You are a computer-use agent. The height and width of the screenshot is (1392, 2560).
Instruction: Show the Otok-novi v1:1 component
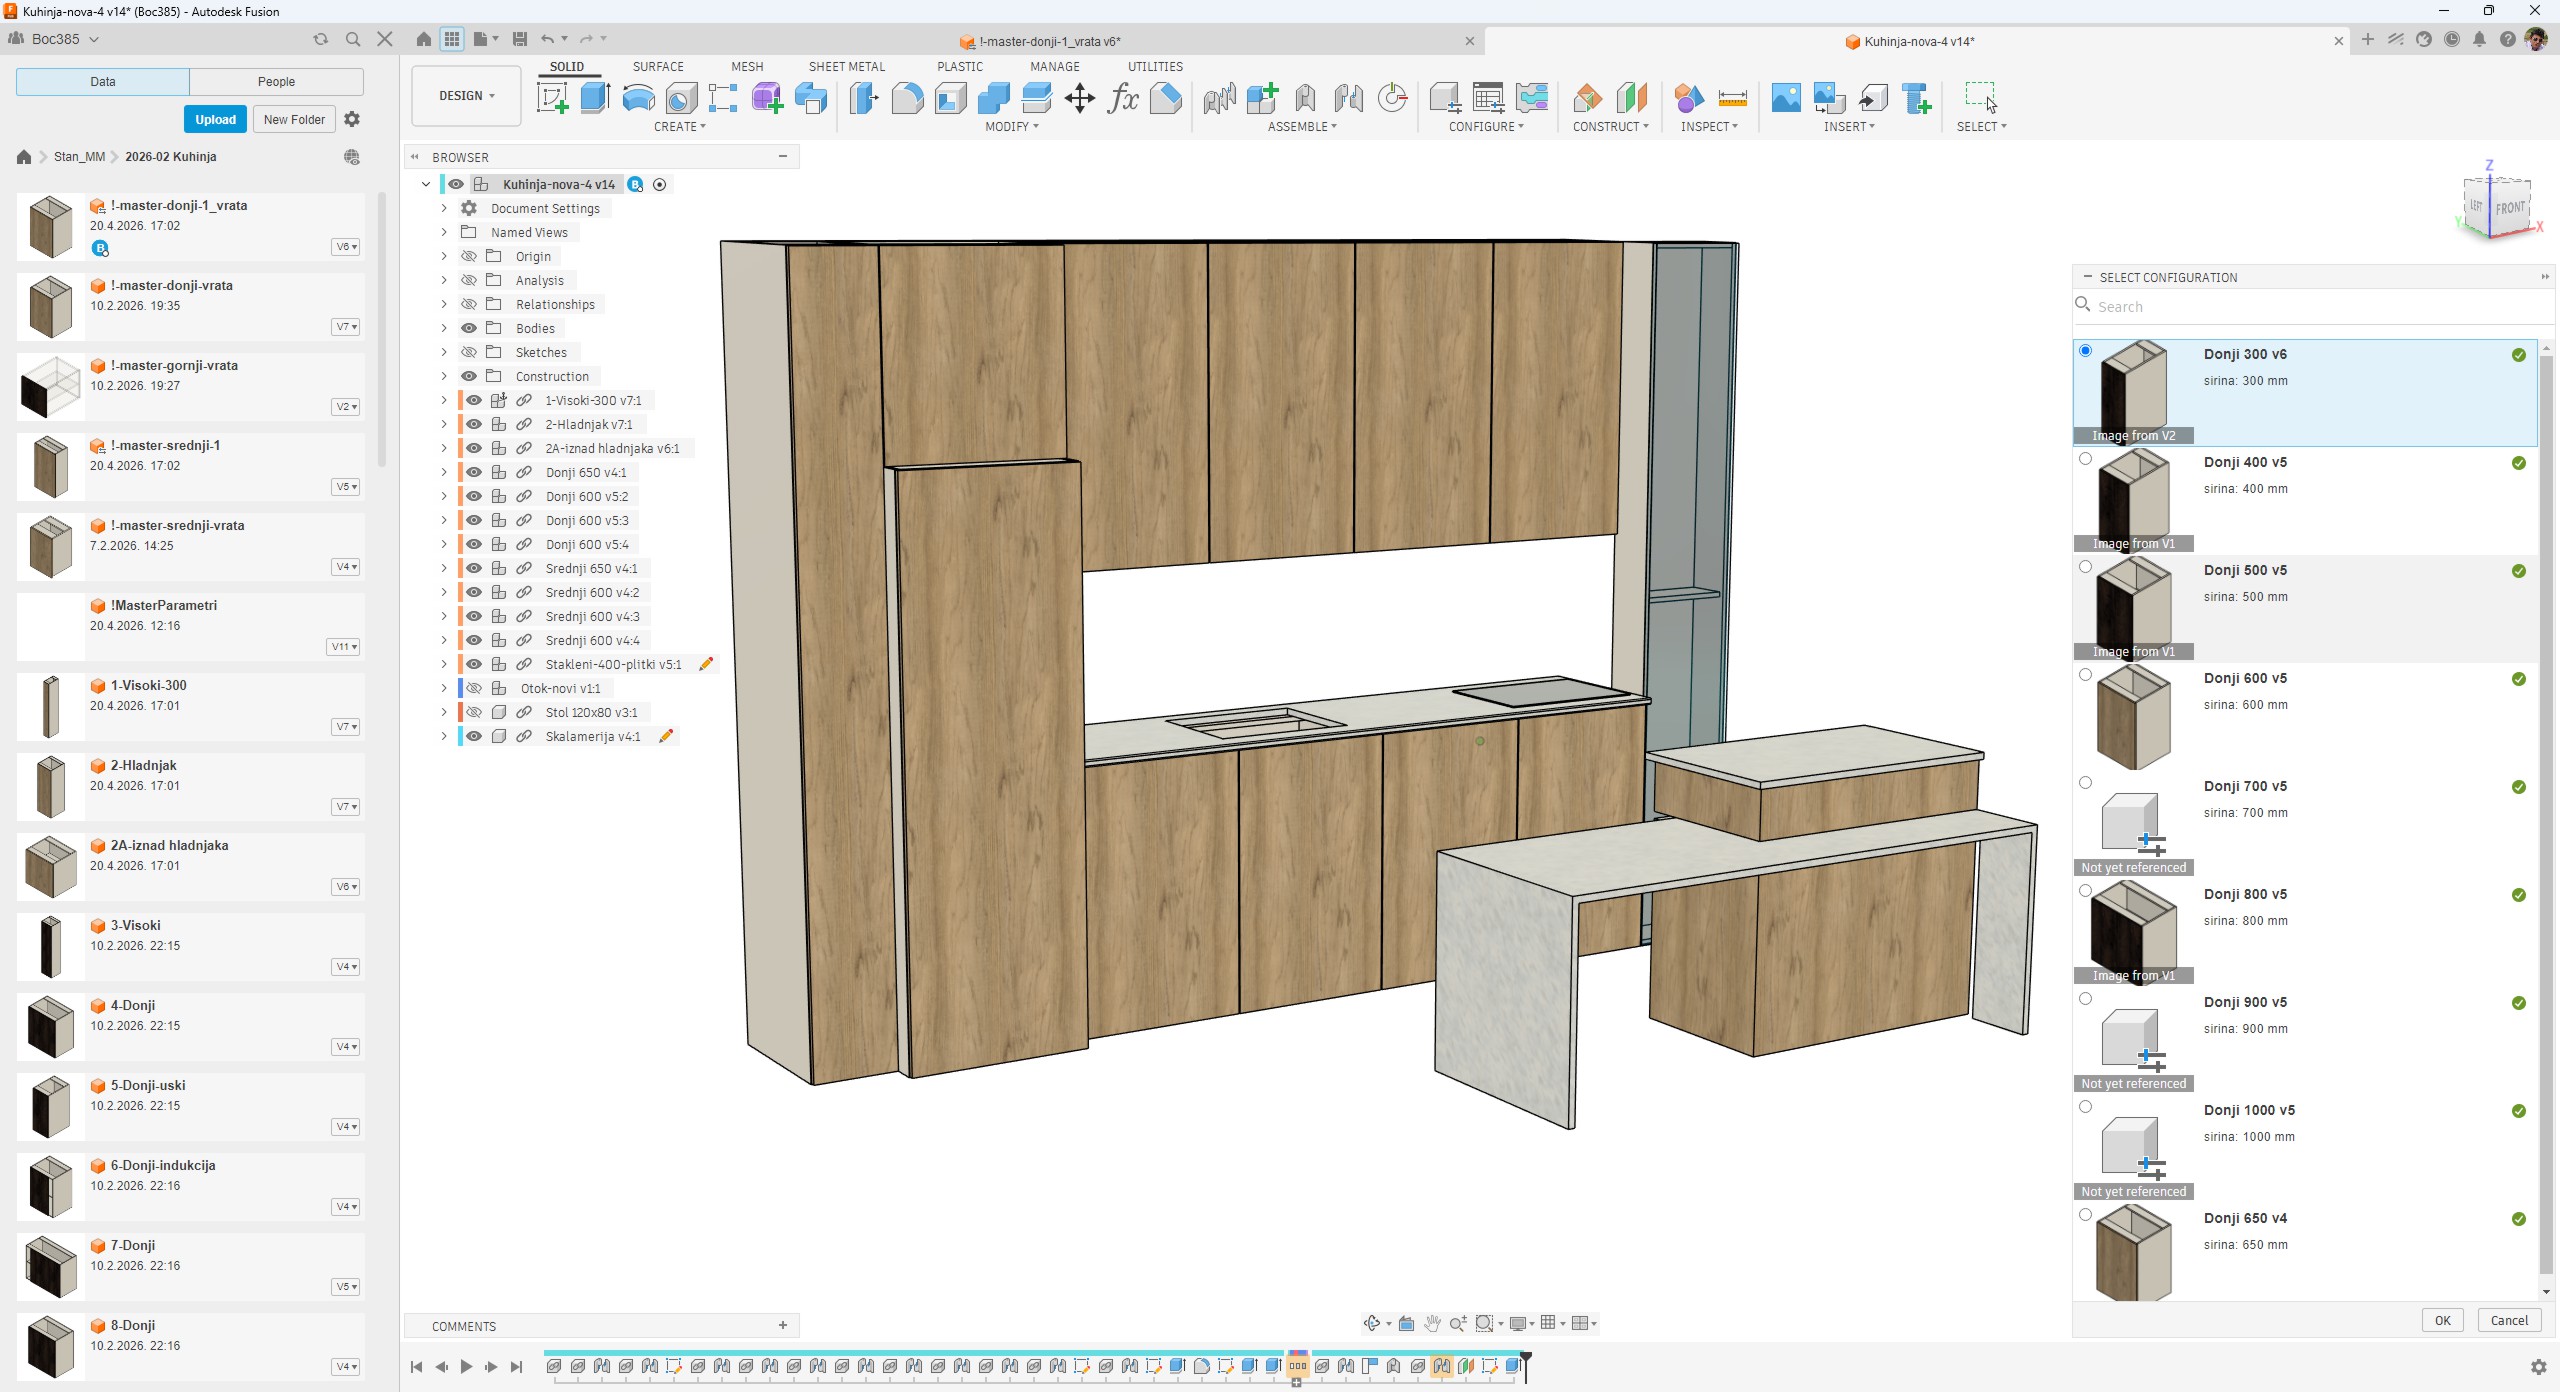pos(474,688)
